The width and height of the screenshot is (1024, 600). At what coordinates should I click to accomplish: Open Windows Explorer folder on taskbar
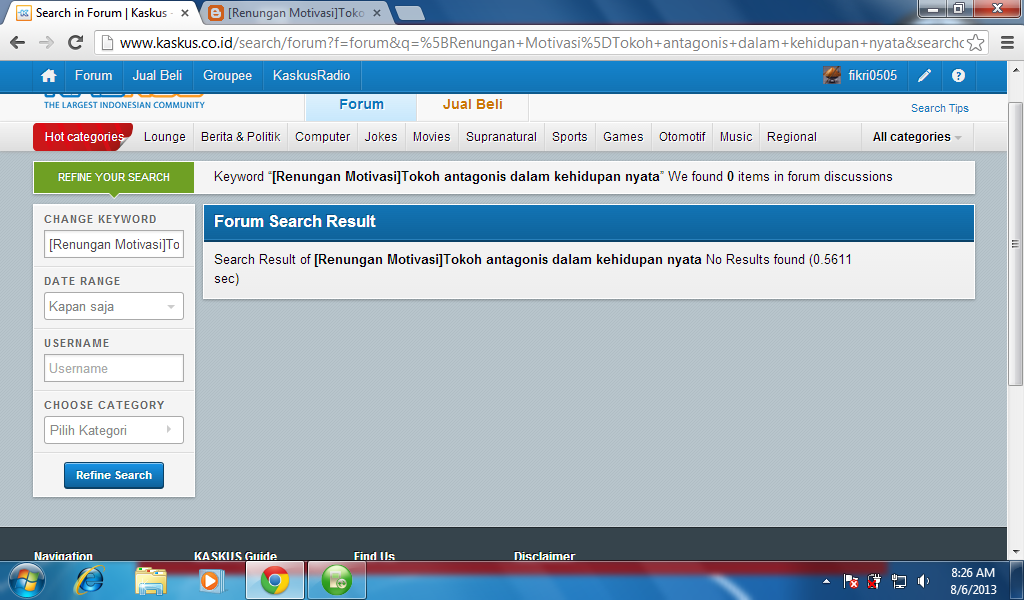(151, 580)
